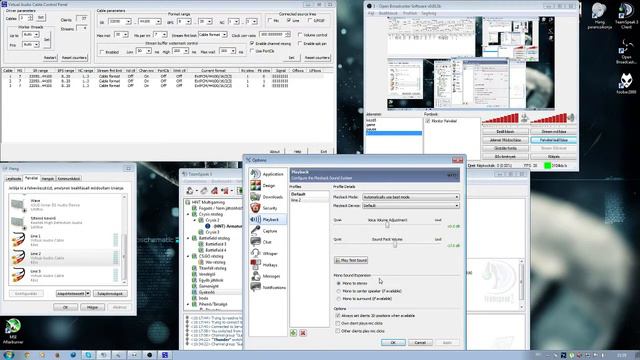Click OK in the Options dialog
The height and width of the screenshot is (360, 640).
393,342
